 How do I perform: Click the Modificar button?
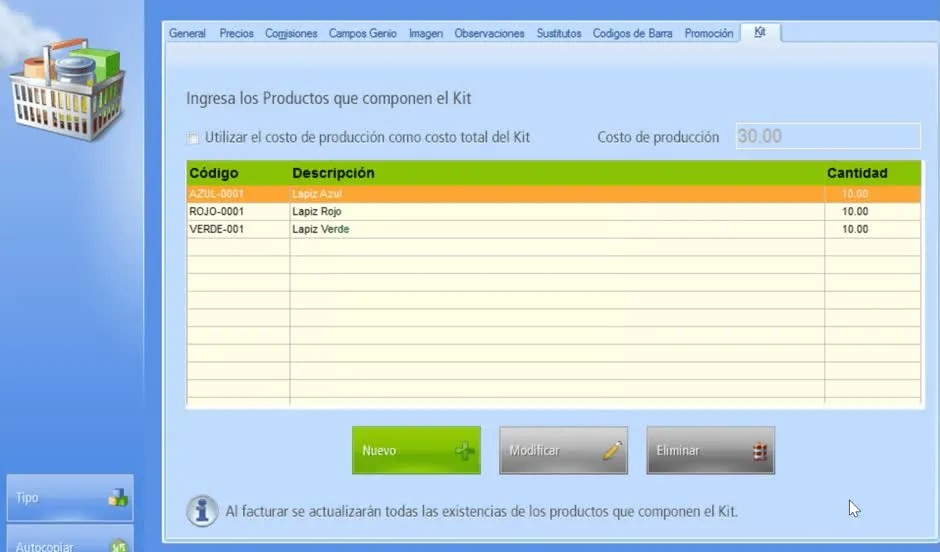pyautogui.click(x=564, y=450)
